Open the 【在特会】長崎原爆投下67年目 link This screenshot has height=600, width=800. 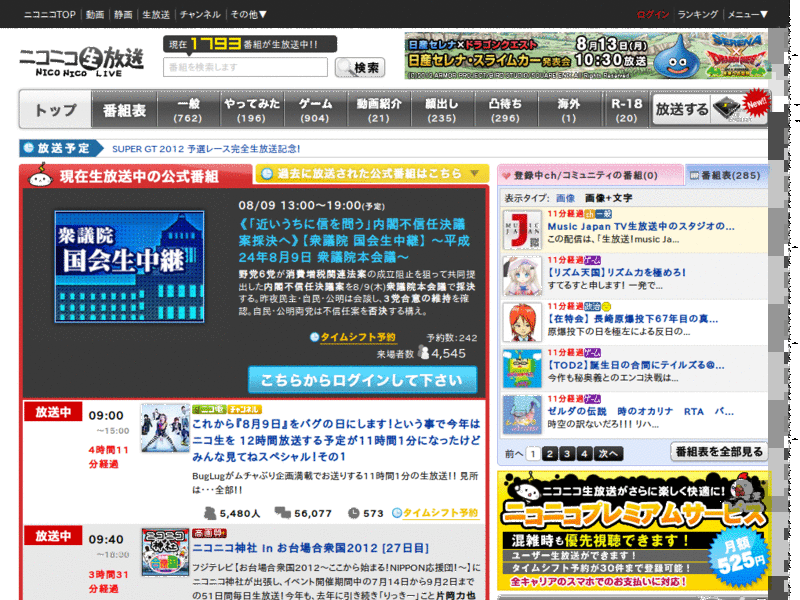tap(633, 319)
